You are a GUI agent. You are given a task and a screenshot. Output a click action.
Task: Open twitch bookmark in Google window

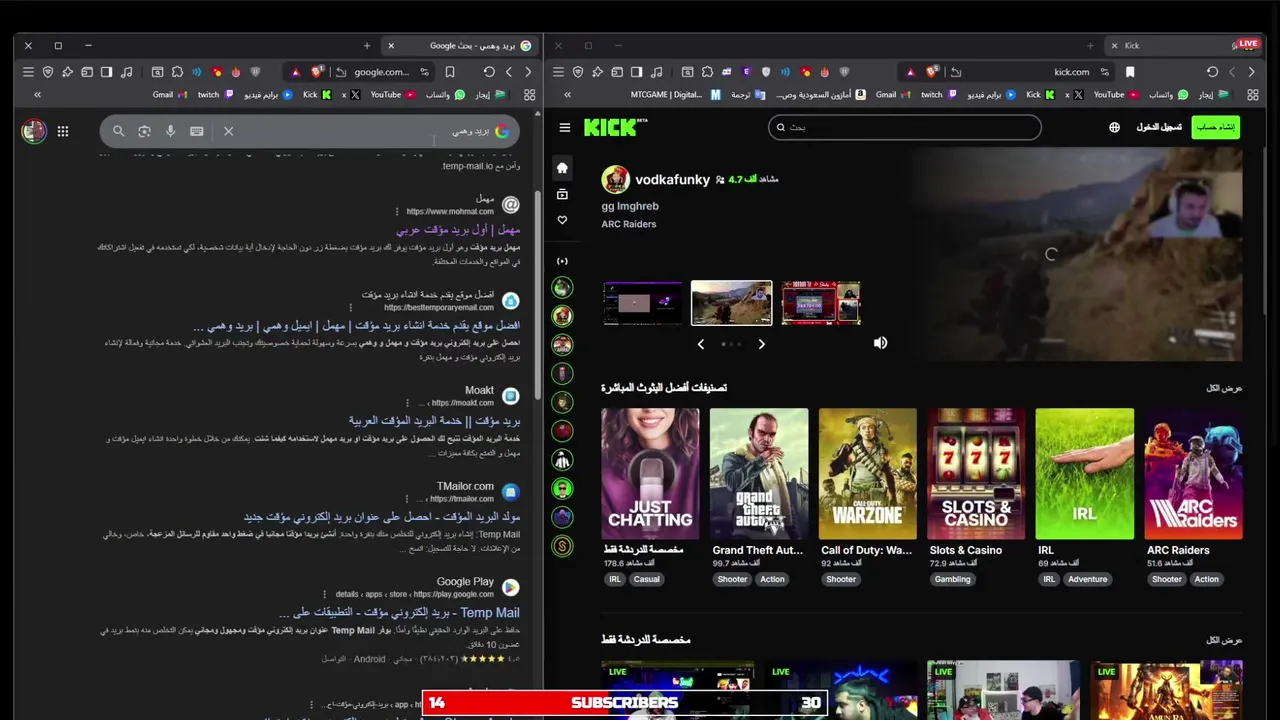[x=215, y=95]
